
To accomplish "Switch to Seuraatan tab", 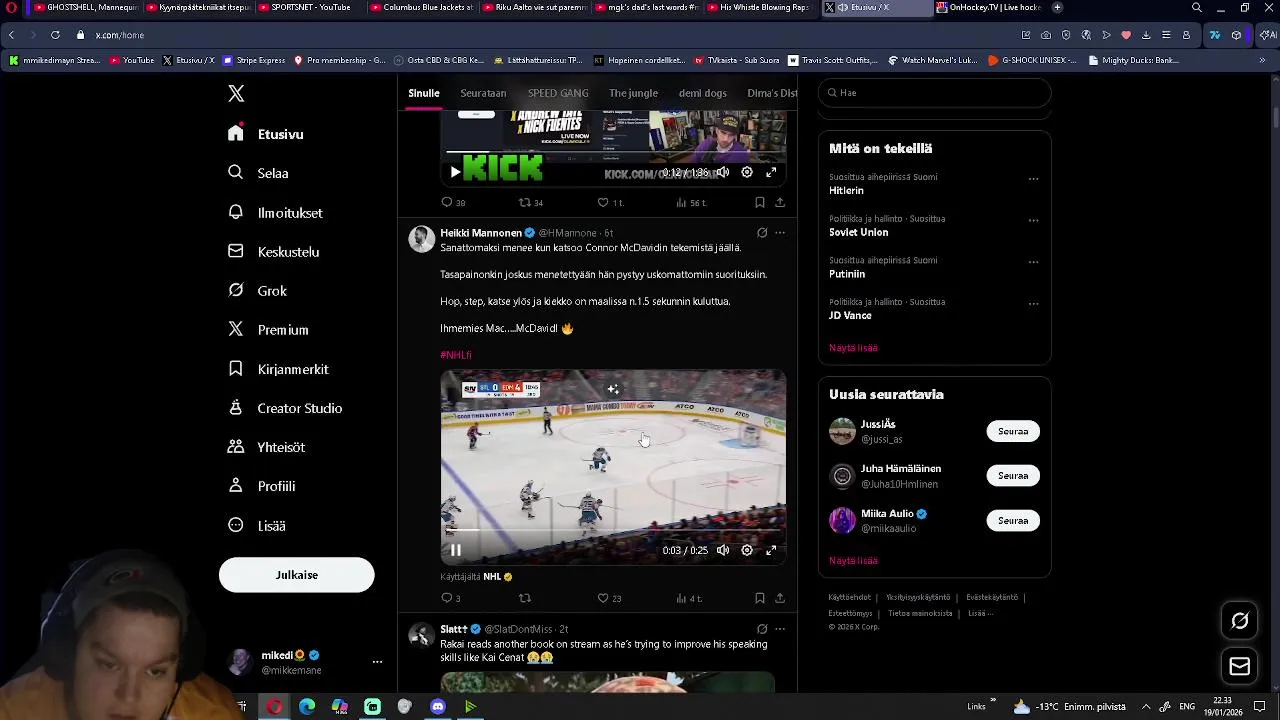I will (x=483, y=93).
